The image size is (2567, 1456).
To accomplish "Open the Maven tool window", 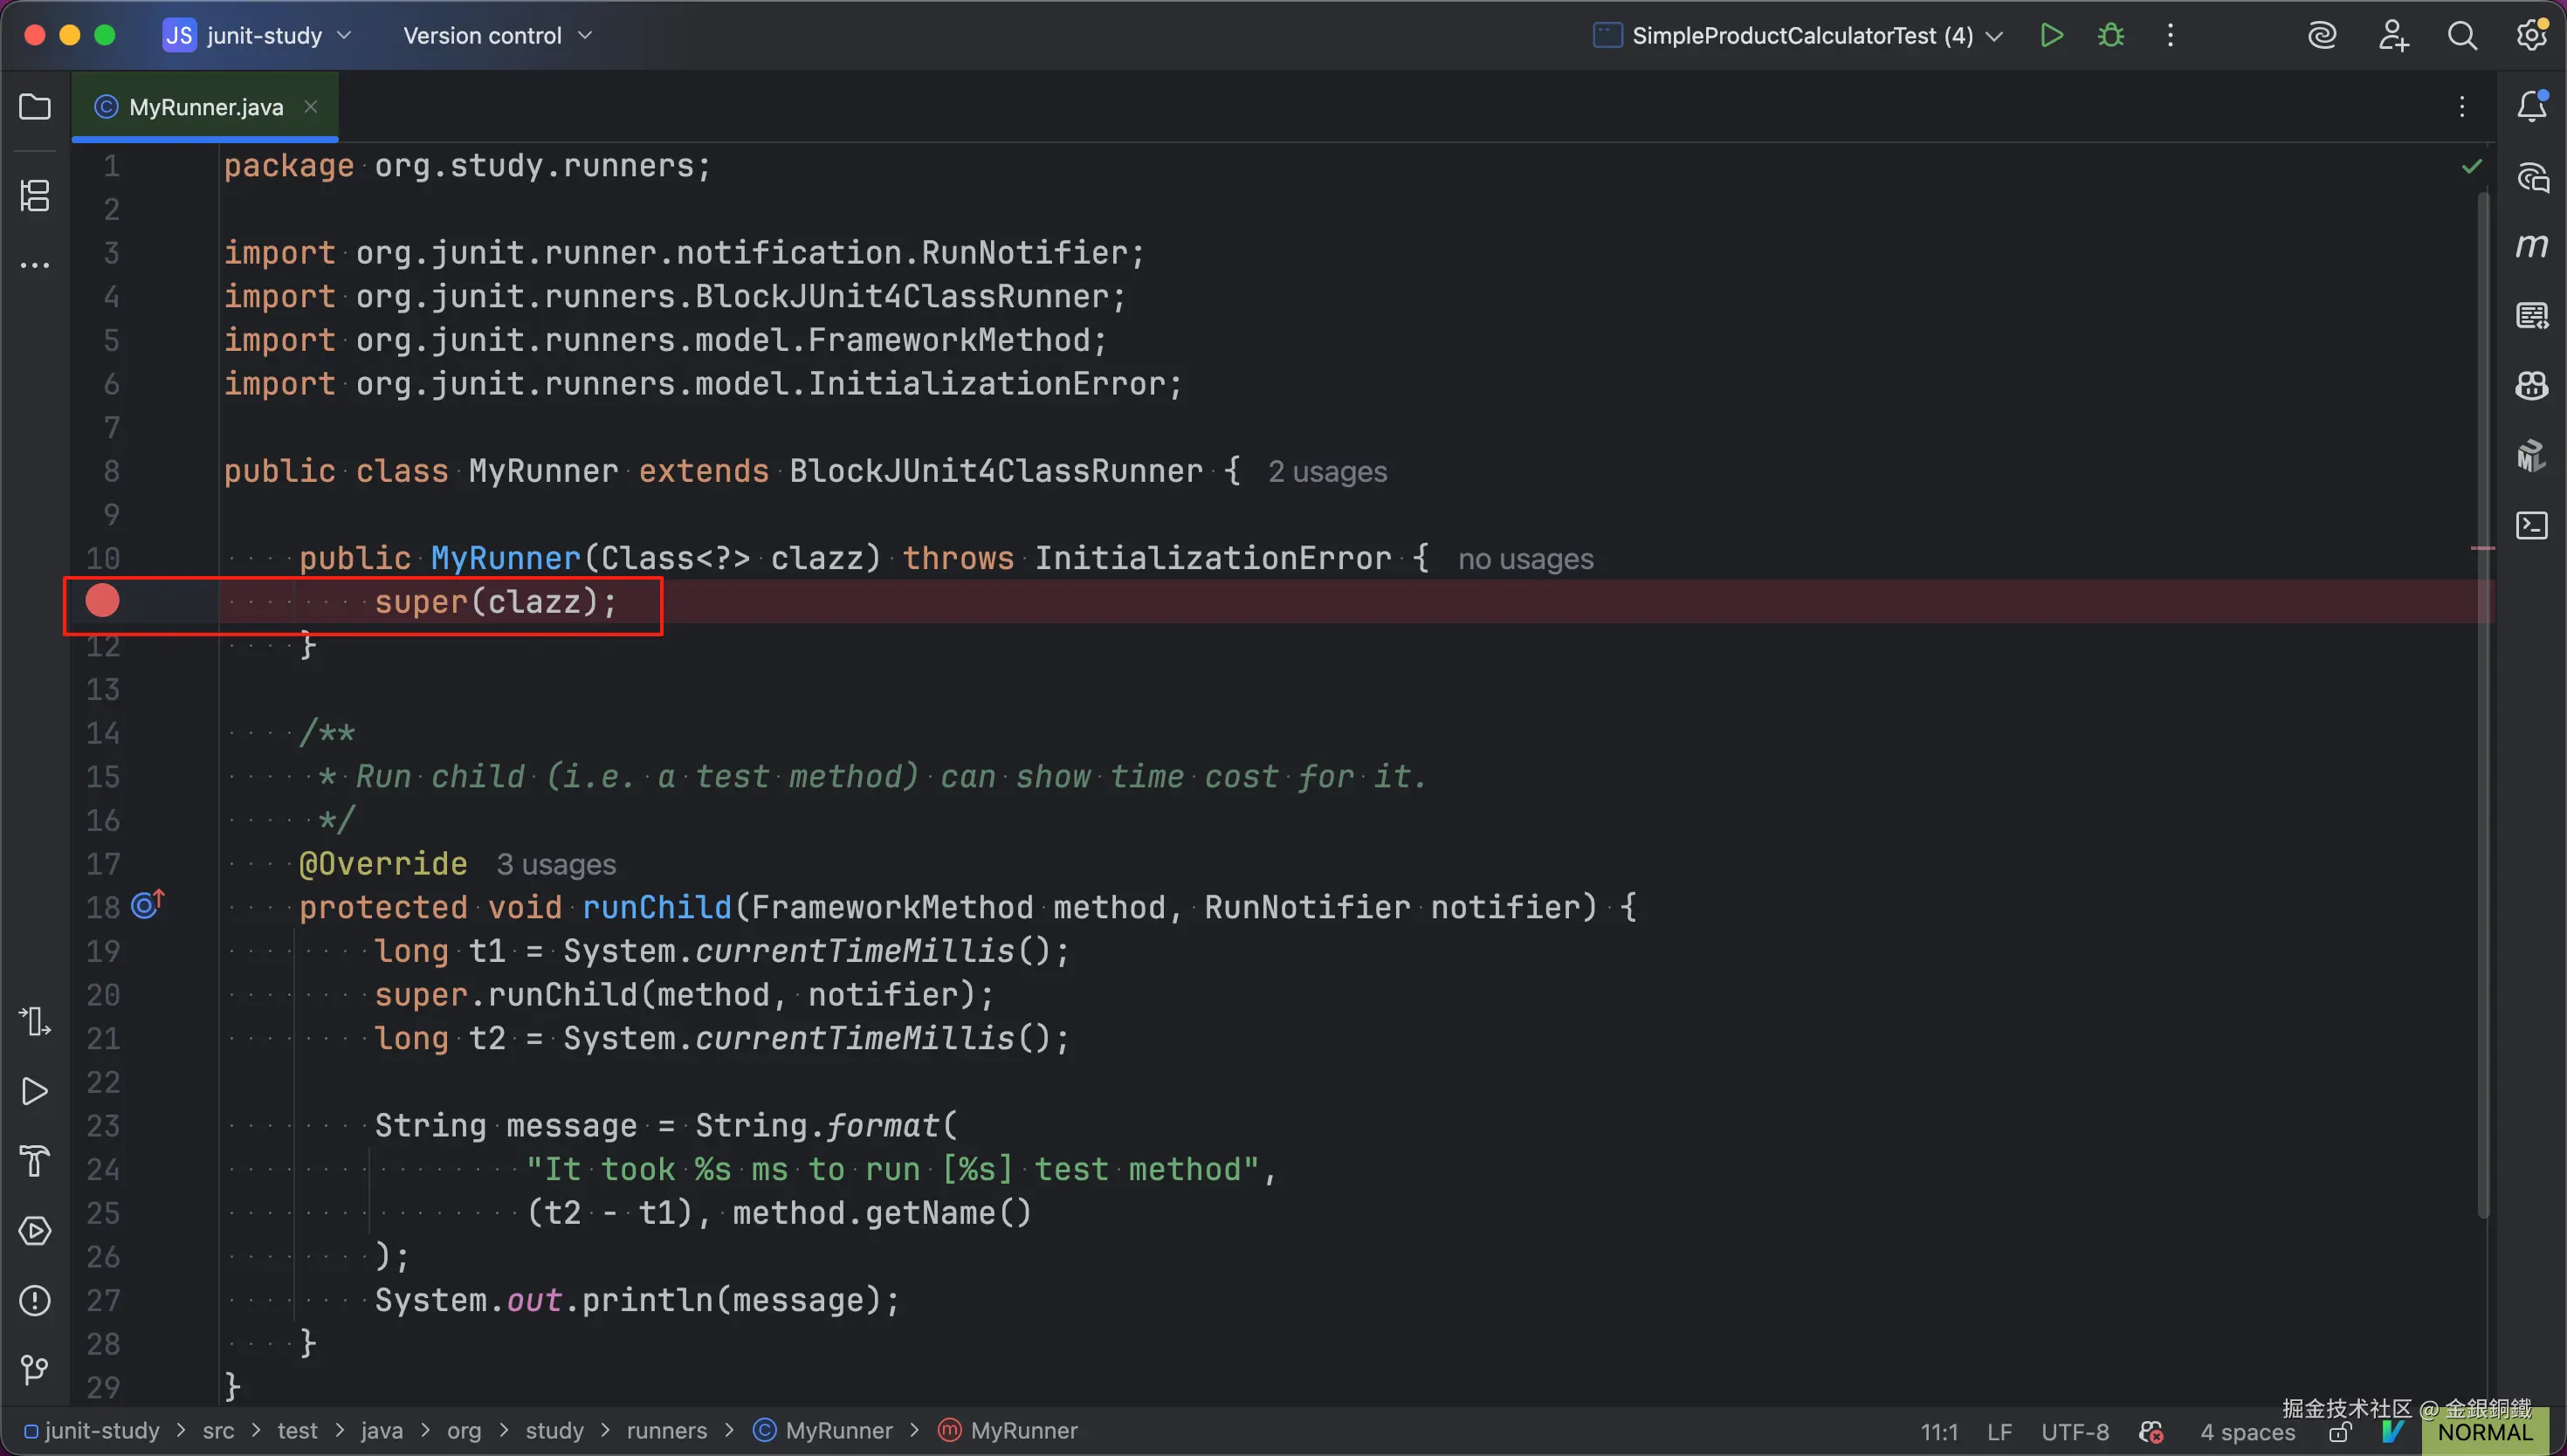I will [x=2532, y=246].
